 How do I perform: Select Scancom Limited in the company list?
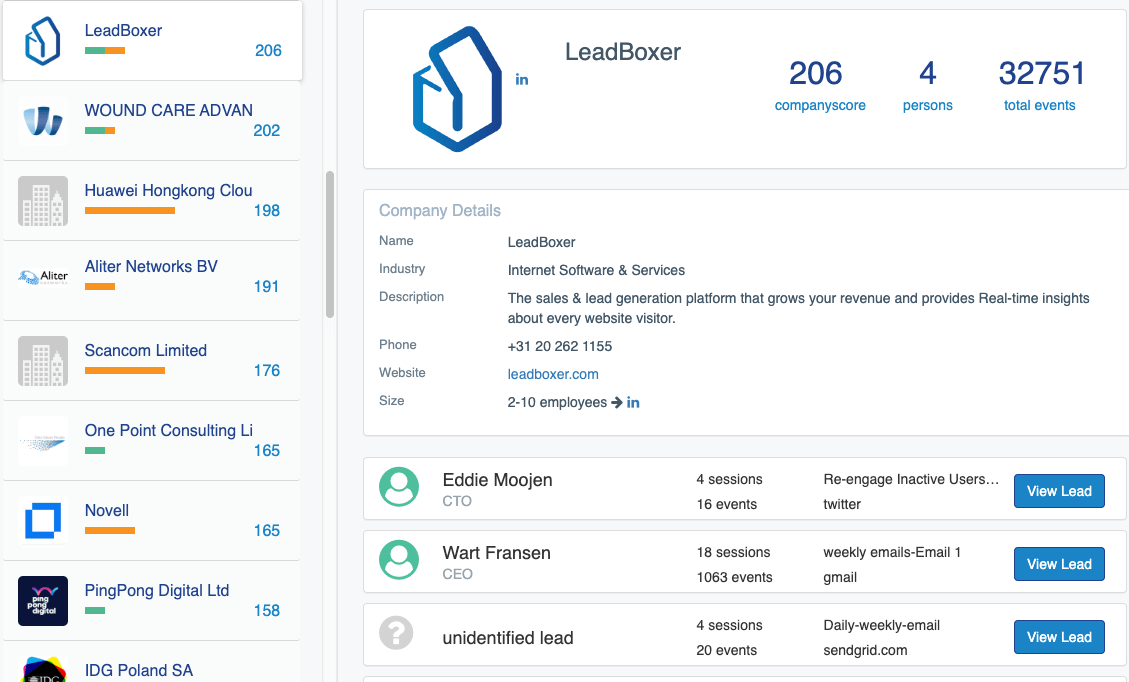(x=146, y=351)
